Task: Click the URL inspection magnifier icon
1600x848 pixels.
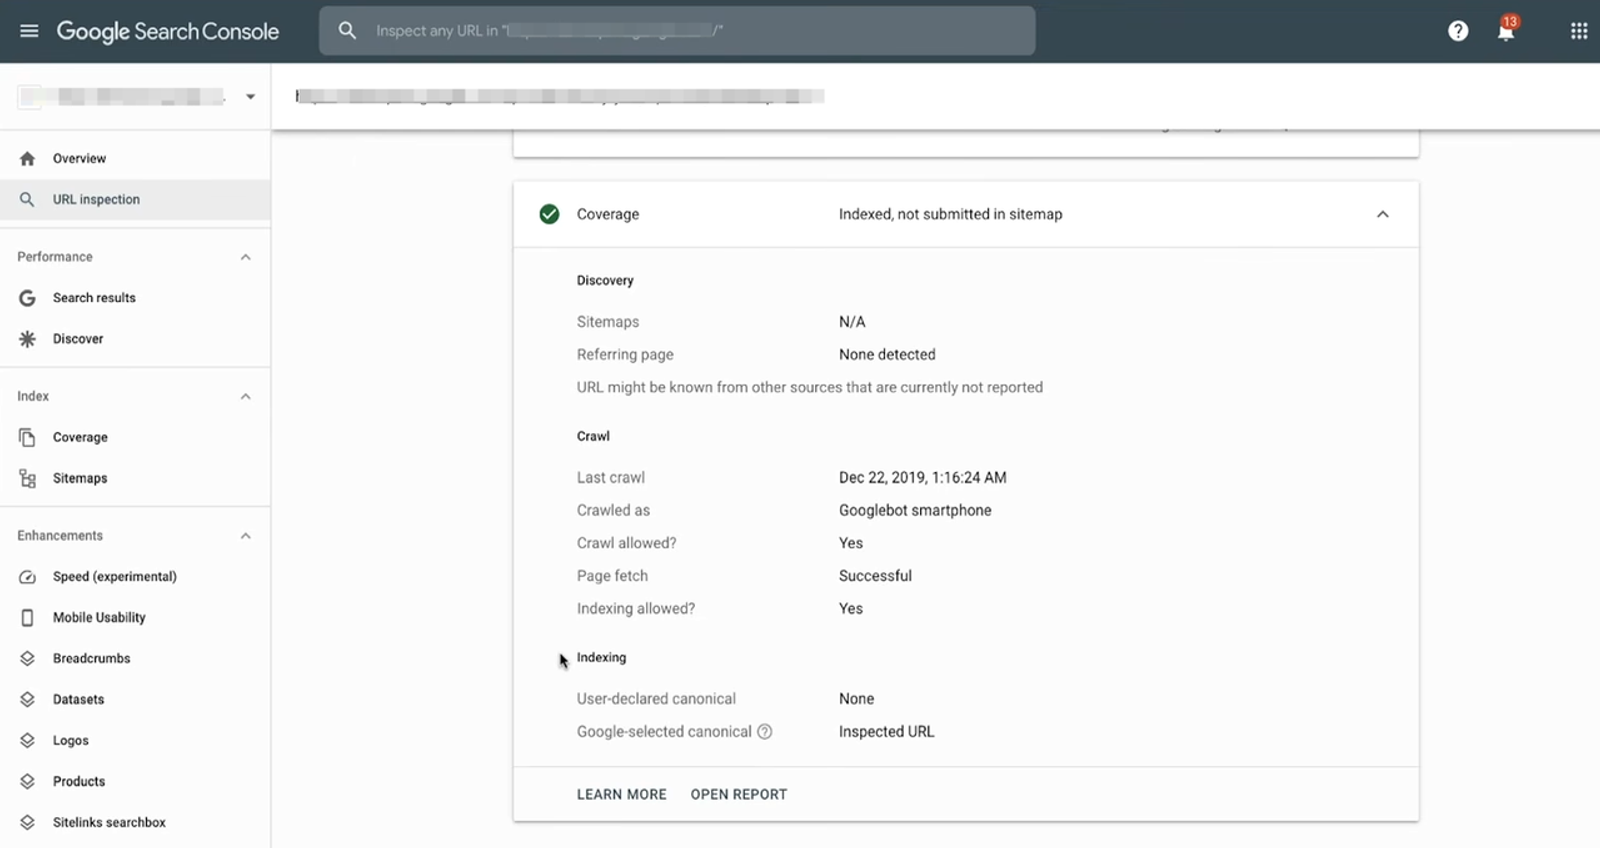Action: click(x=27, y=200)
